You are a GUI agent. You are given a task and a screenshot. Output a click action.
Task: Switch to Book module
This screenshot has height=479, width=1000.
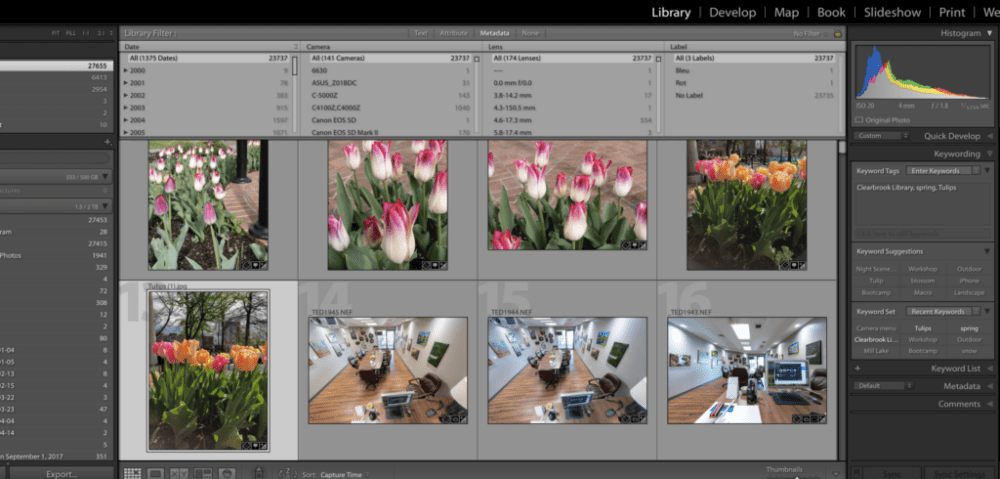831,12
